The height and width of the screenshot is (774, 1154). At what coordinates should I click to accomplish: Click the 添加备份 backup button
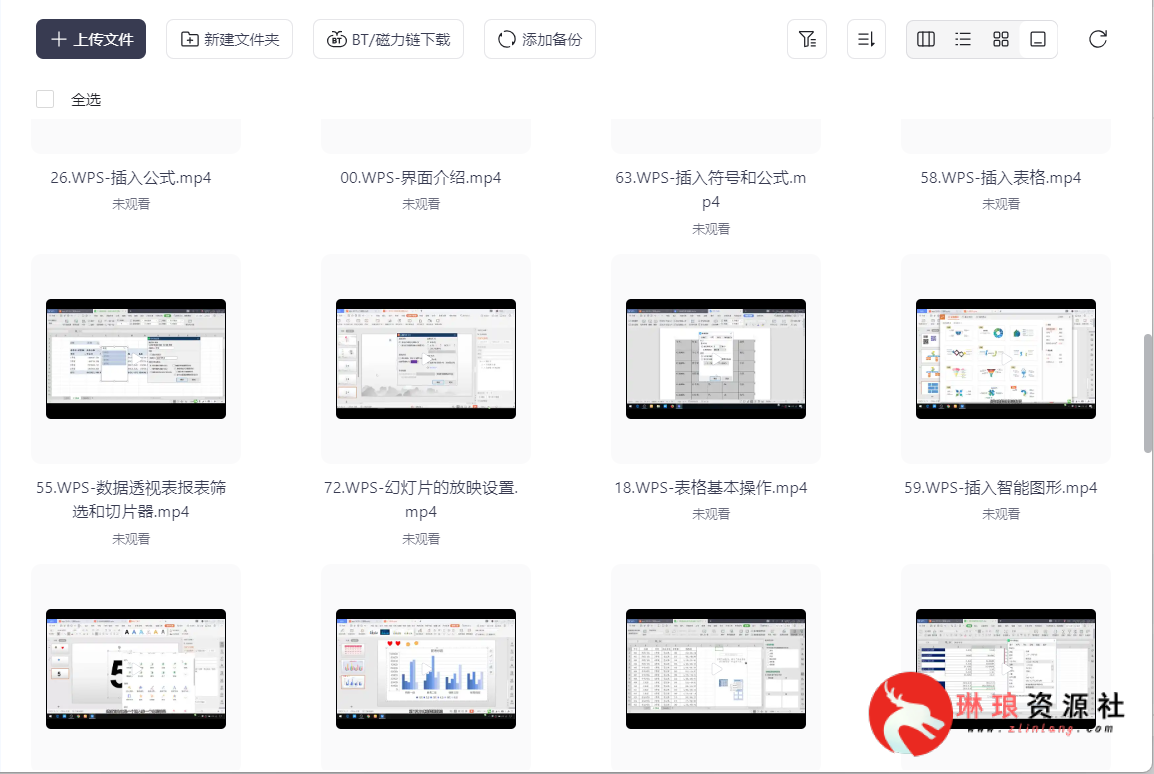[539, 39]
